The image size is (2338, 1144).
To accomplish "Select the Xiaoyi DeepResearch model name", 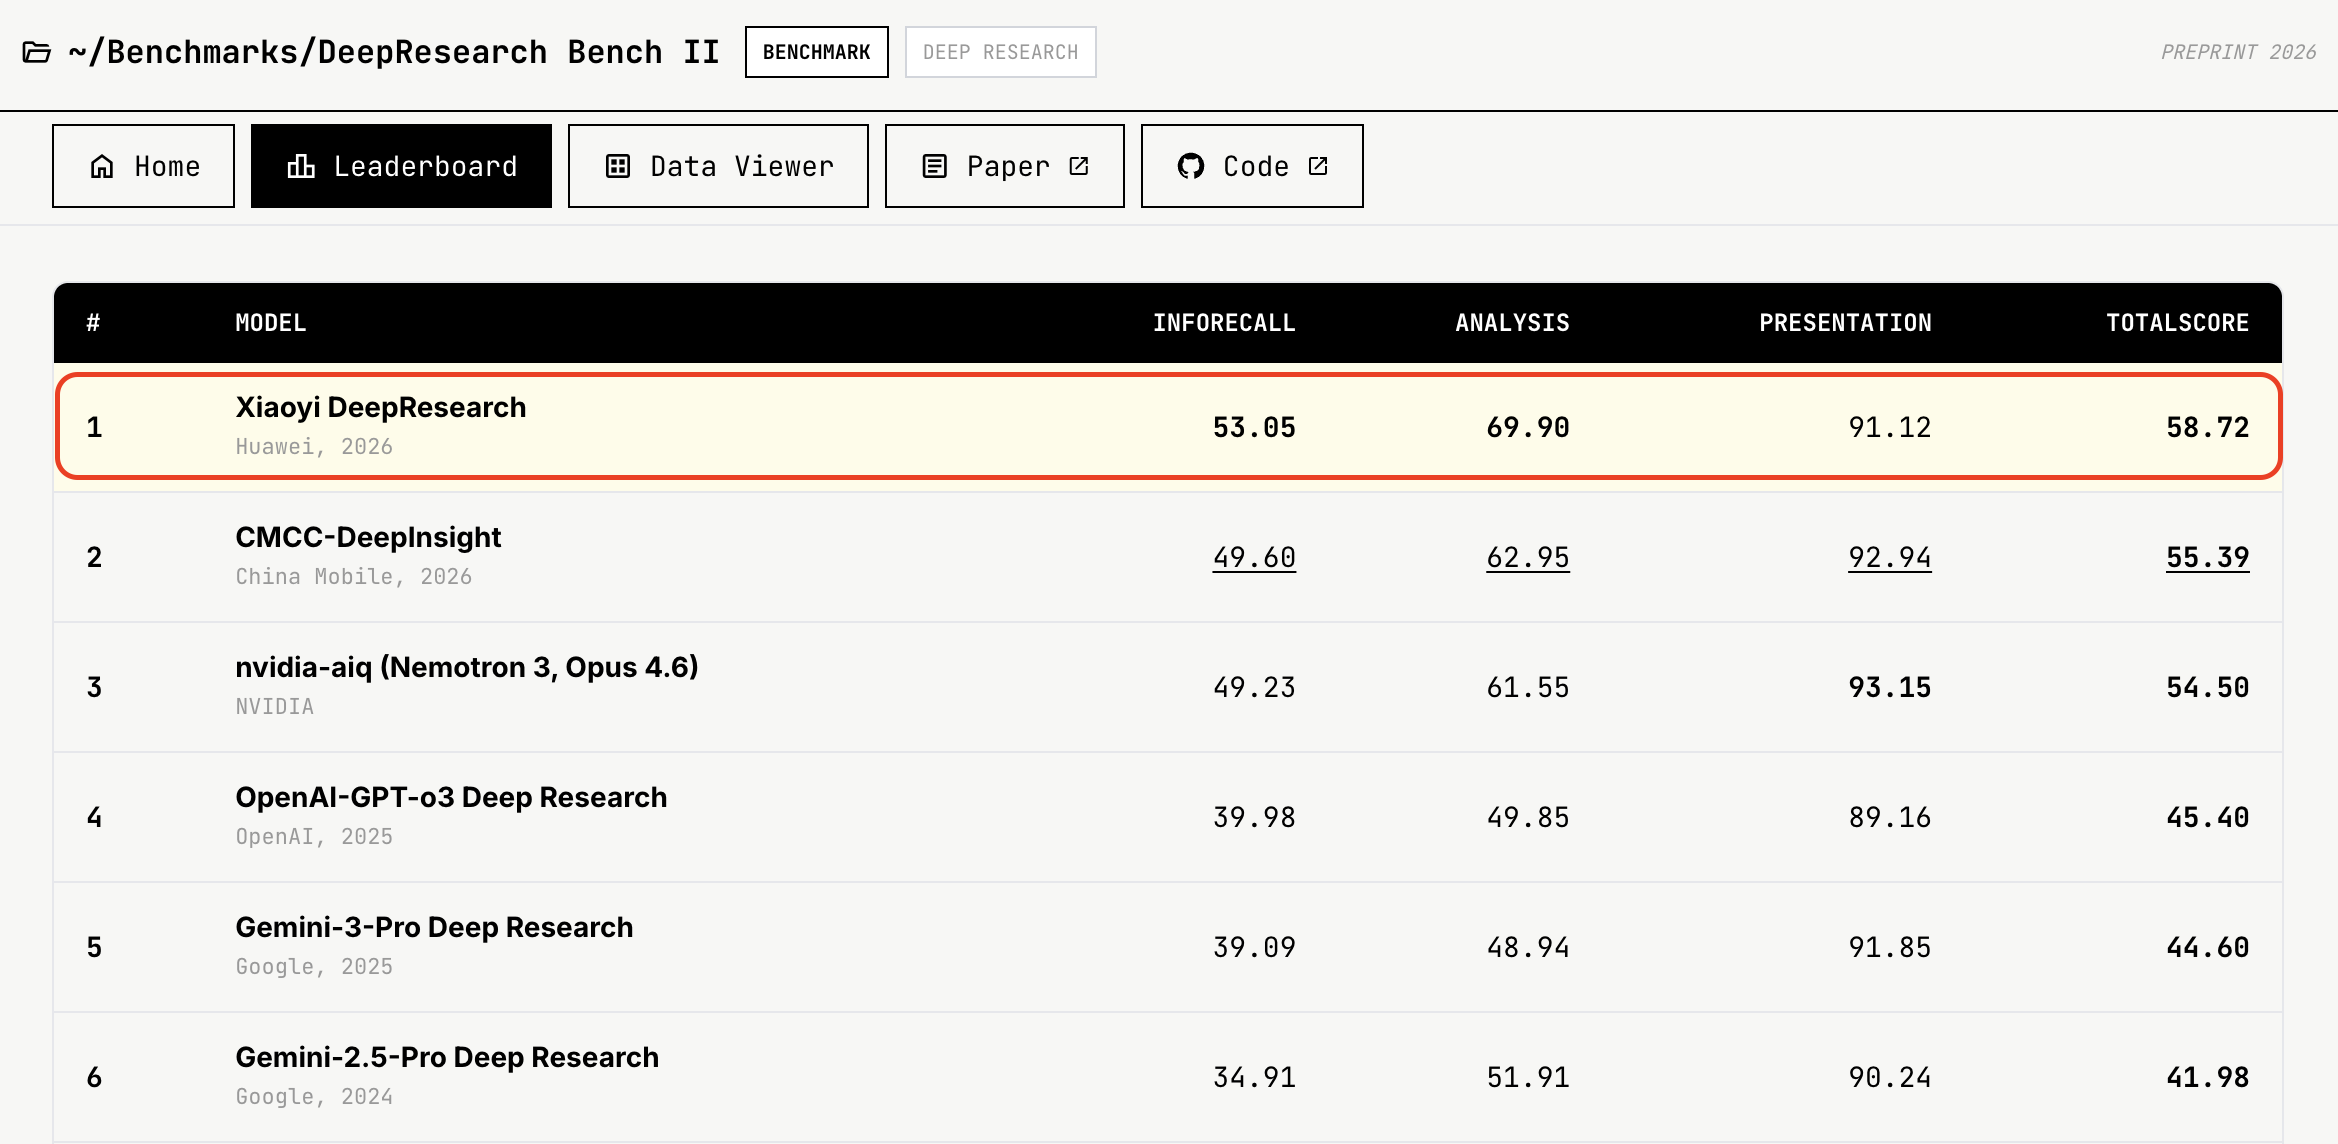I will click(x=381, y=408).
